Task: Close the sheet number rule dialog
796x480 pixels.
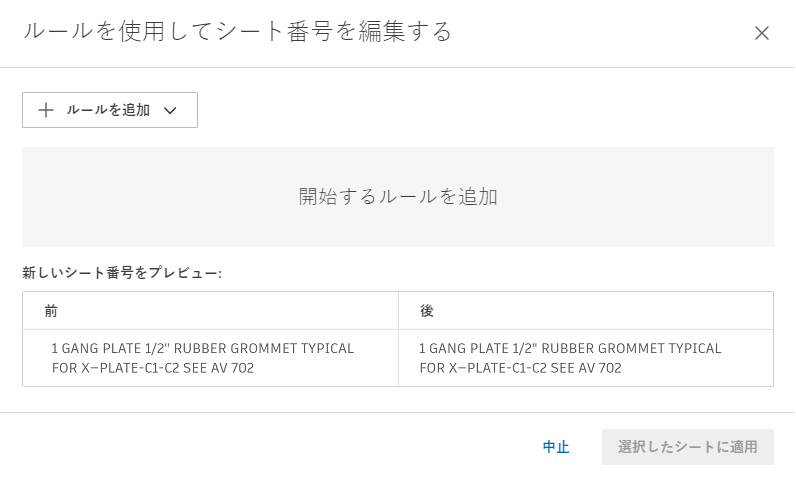Action: [762, 33]
